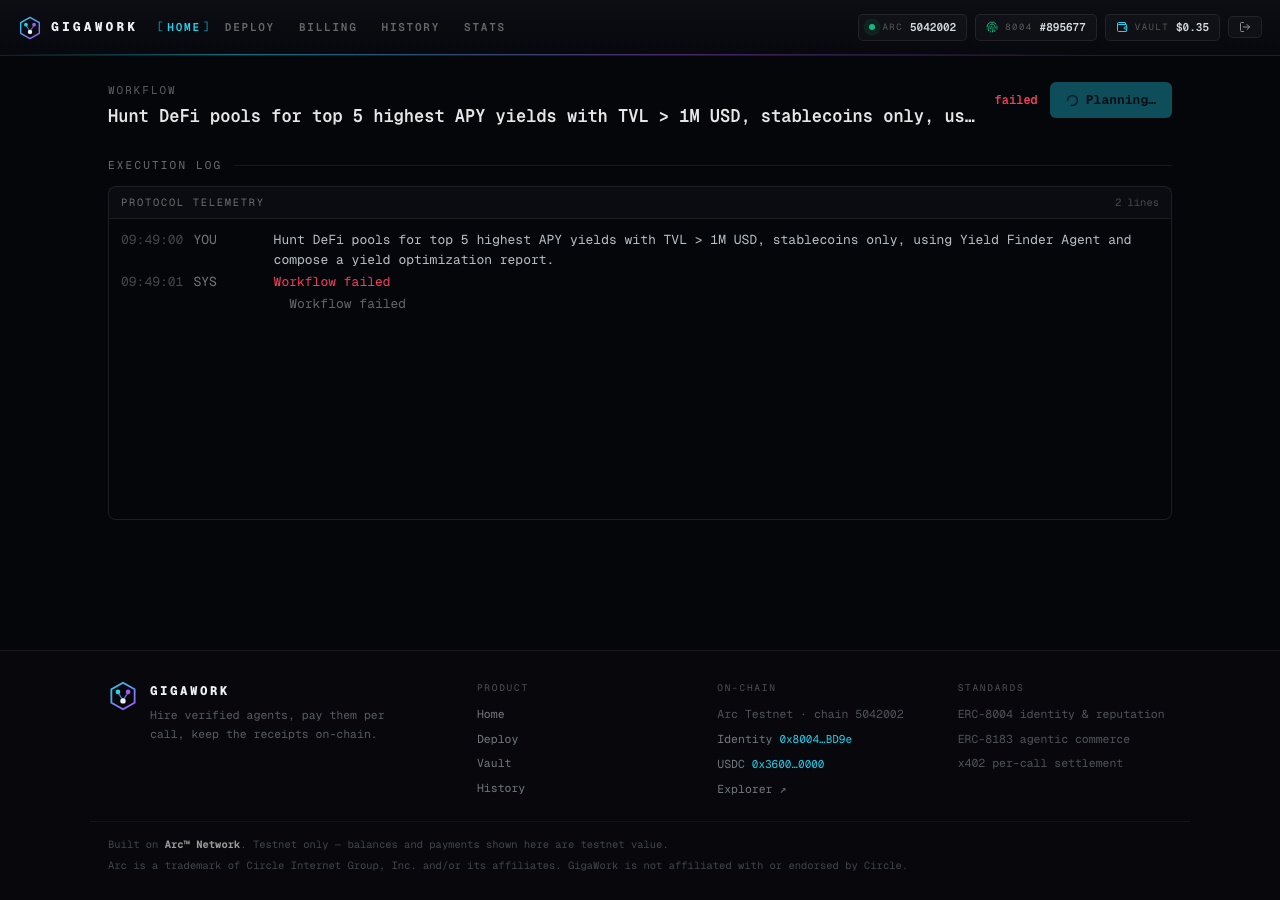Viewport: 1280px width, 900px height.
Task: Click the GIGAWORK wordmark in the footer
Action: pos(190,691)
